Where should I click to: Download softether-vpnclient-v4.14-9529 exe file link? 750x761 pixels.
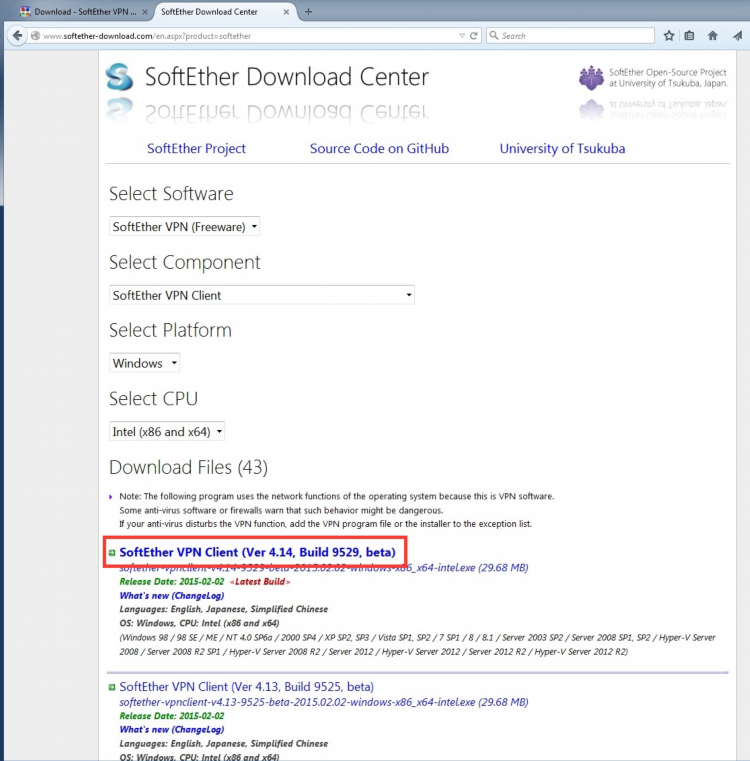pos(324,568)
